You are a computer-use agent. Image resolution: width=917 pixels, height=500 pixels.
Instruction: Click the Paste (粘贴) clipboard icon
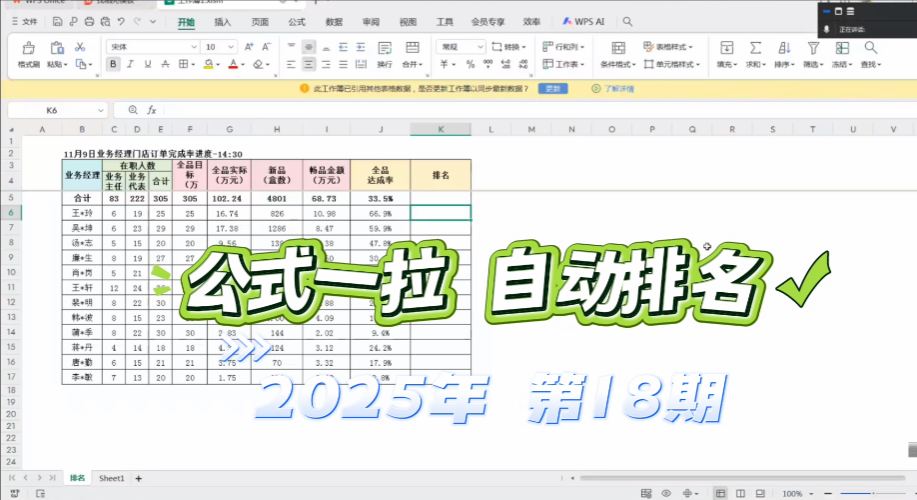tap(57, 48)
